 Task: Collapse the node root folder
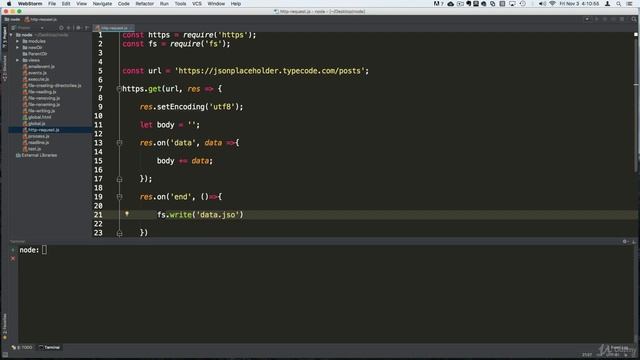11,35
